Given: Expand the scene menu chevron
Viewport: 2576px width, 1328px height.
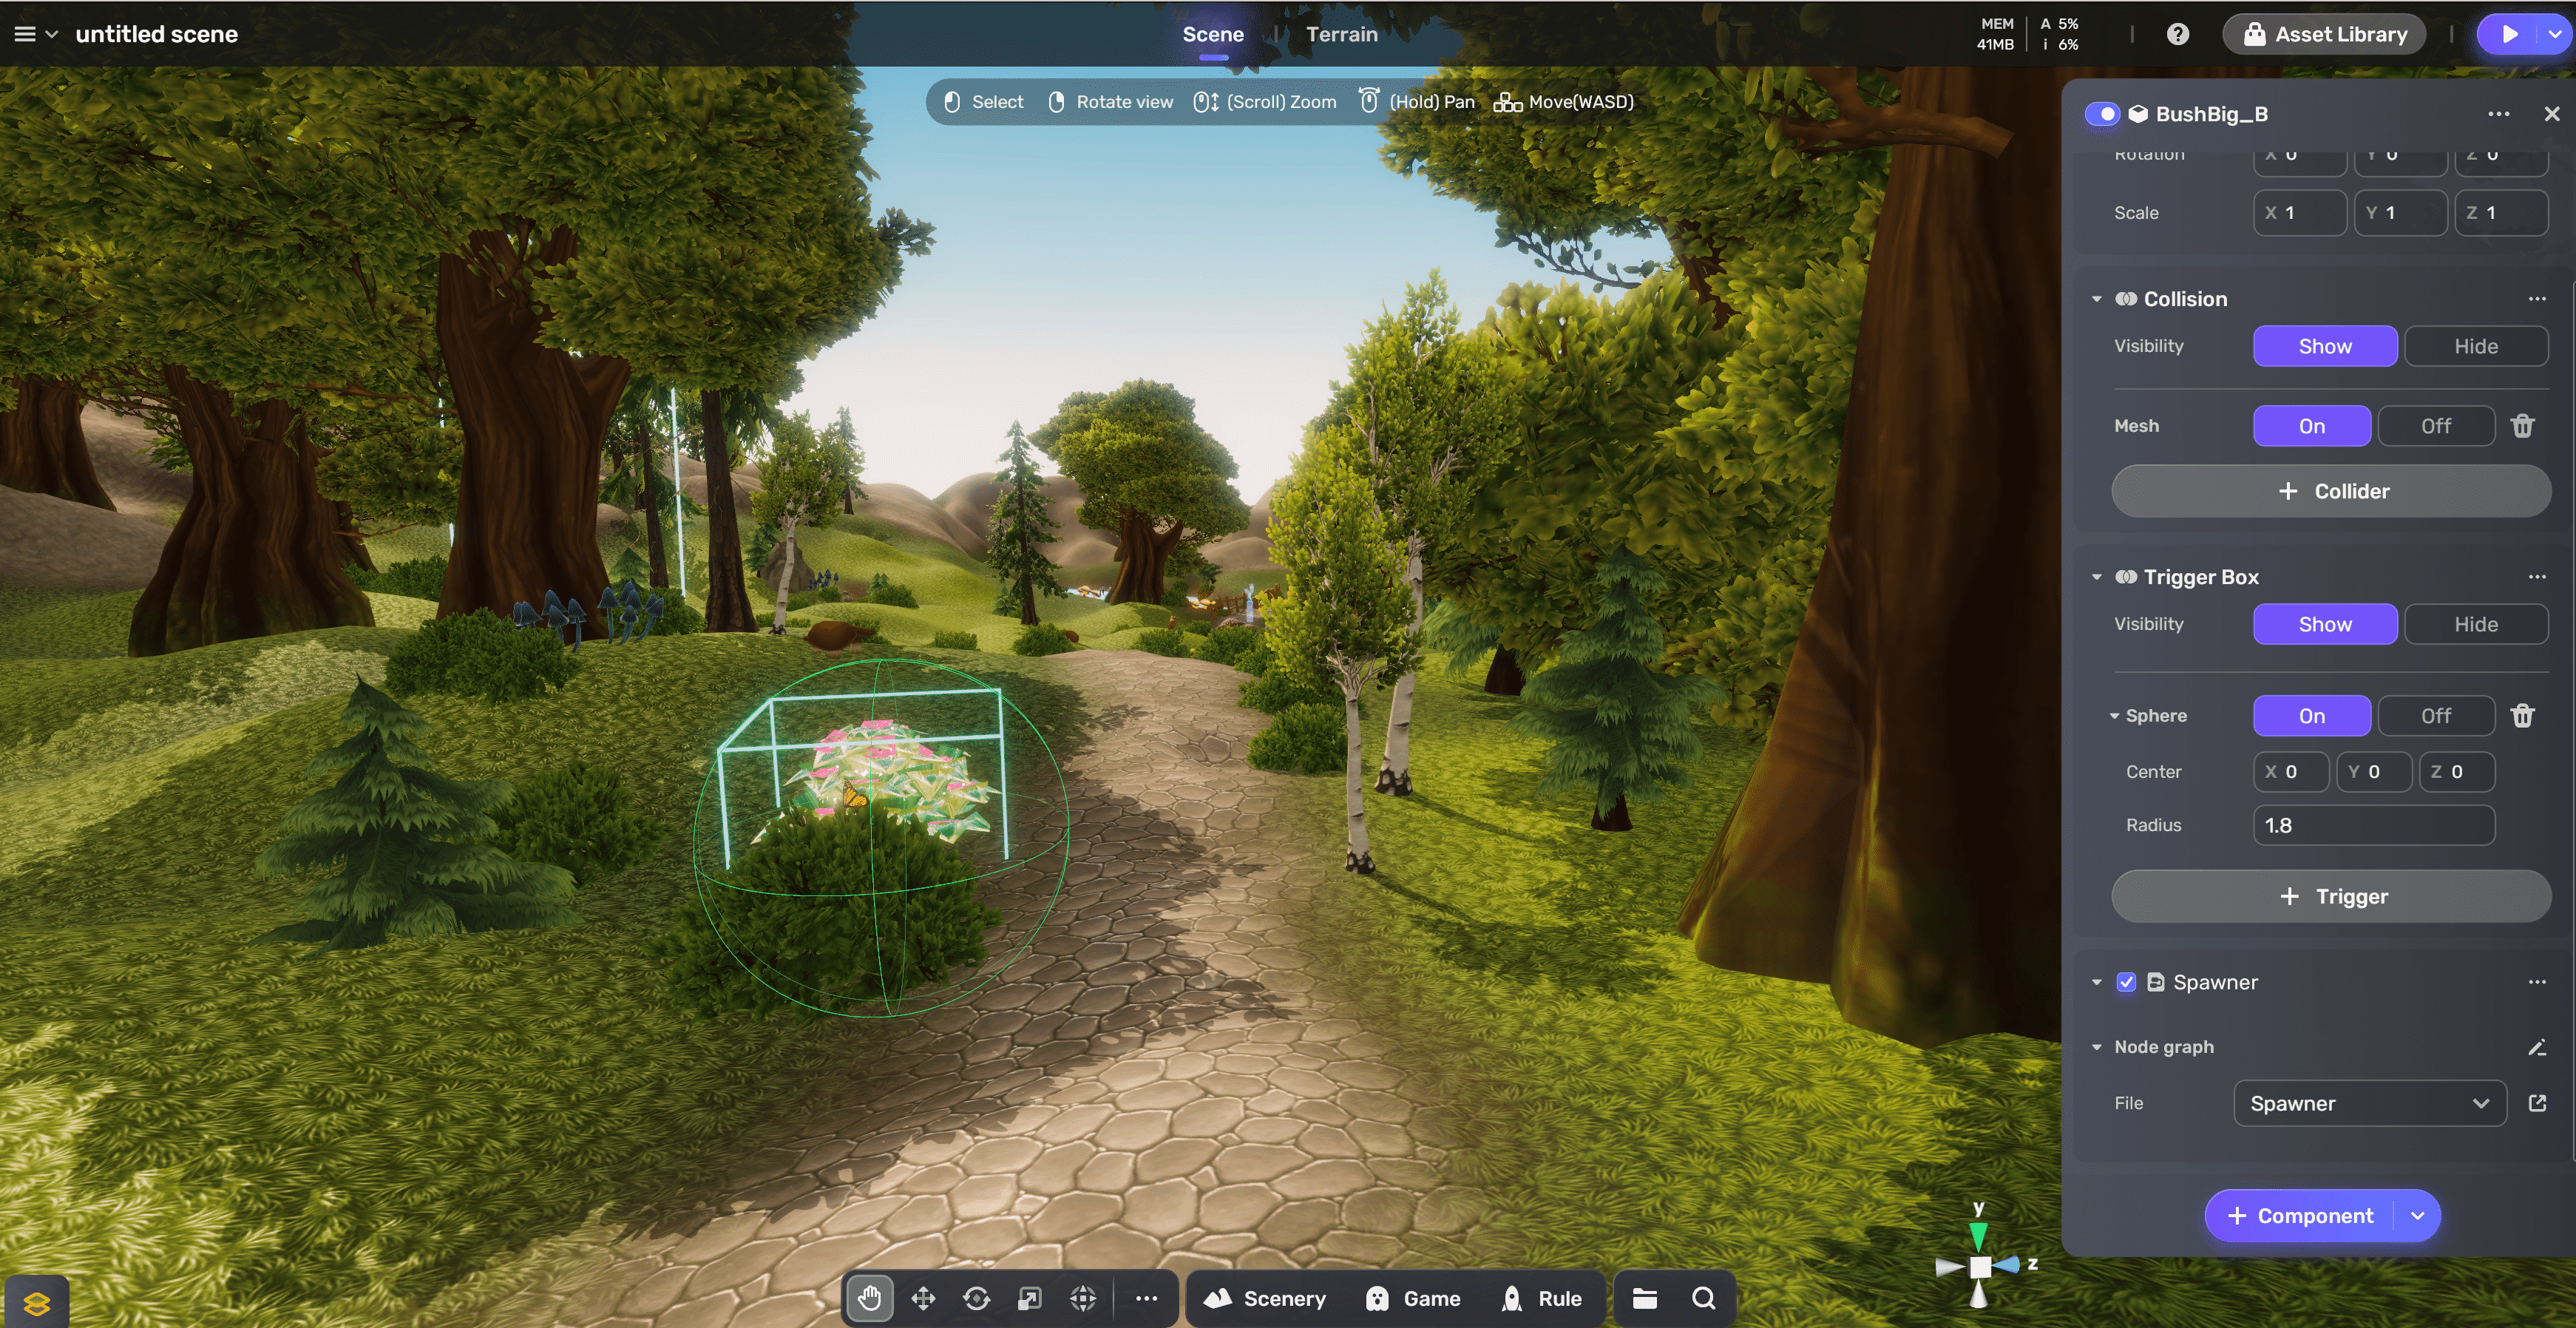Looking at the screenshot, I should [x=52, y=34].
